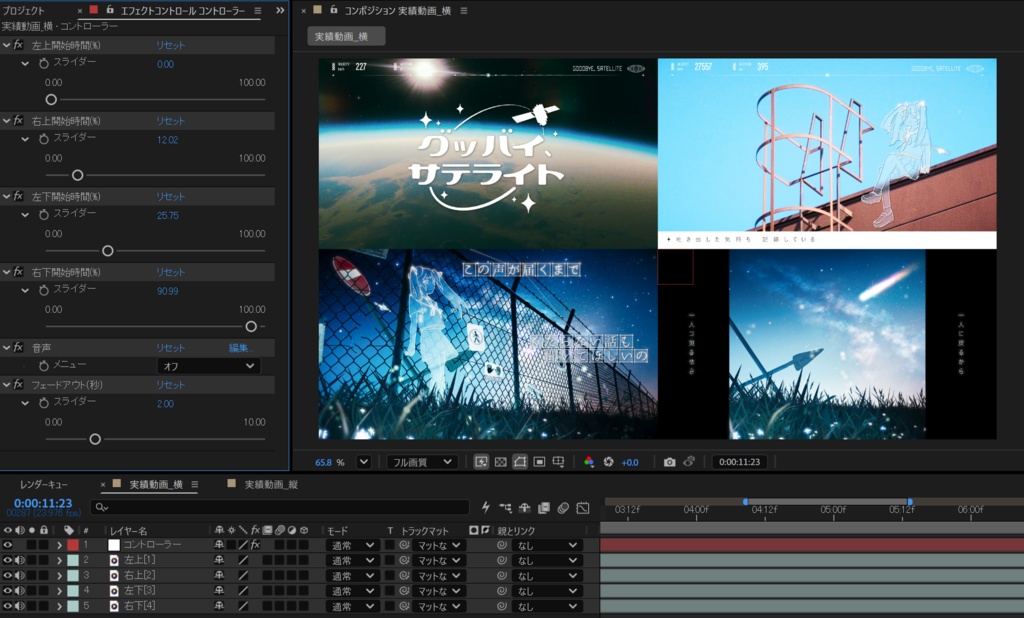Open the composition mini-flowchart icon
Image resolution: width=1024 pixels, height=618 pixels.
(505, 508)
